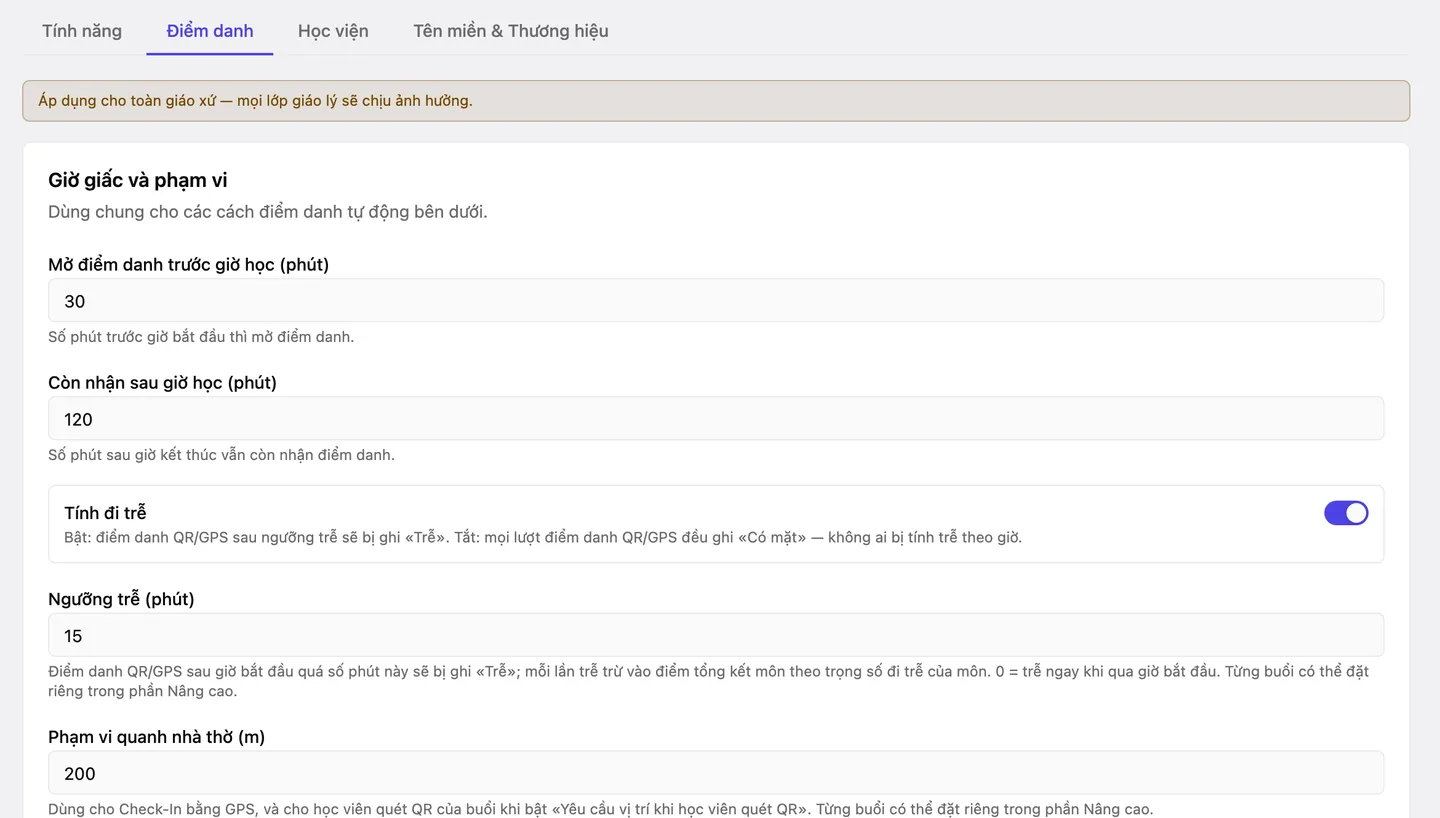Focus the Ngưỡng trễ (phút) input
Viewport: 1440px width, 818px height.
click(716, 635)
